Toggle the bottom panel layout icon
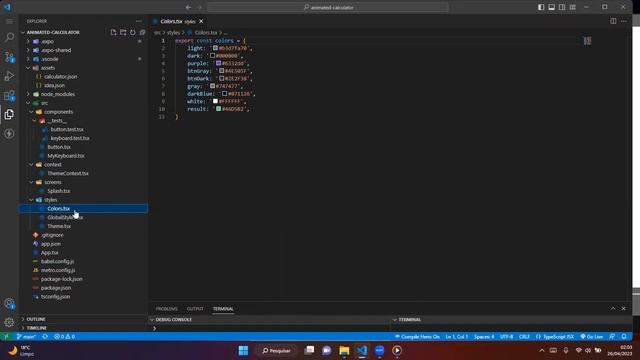The image size is (640, 360). tap(551, 7)
